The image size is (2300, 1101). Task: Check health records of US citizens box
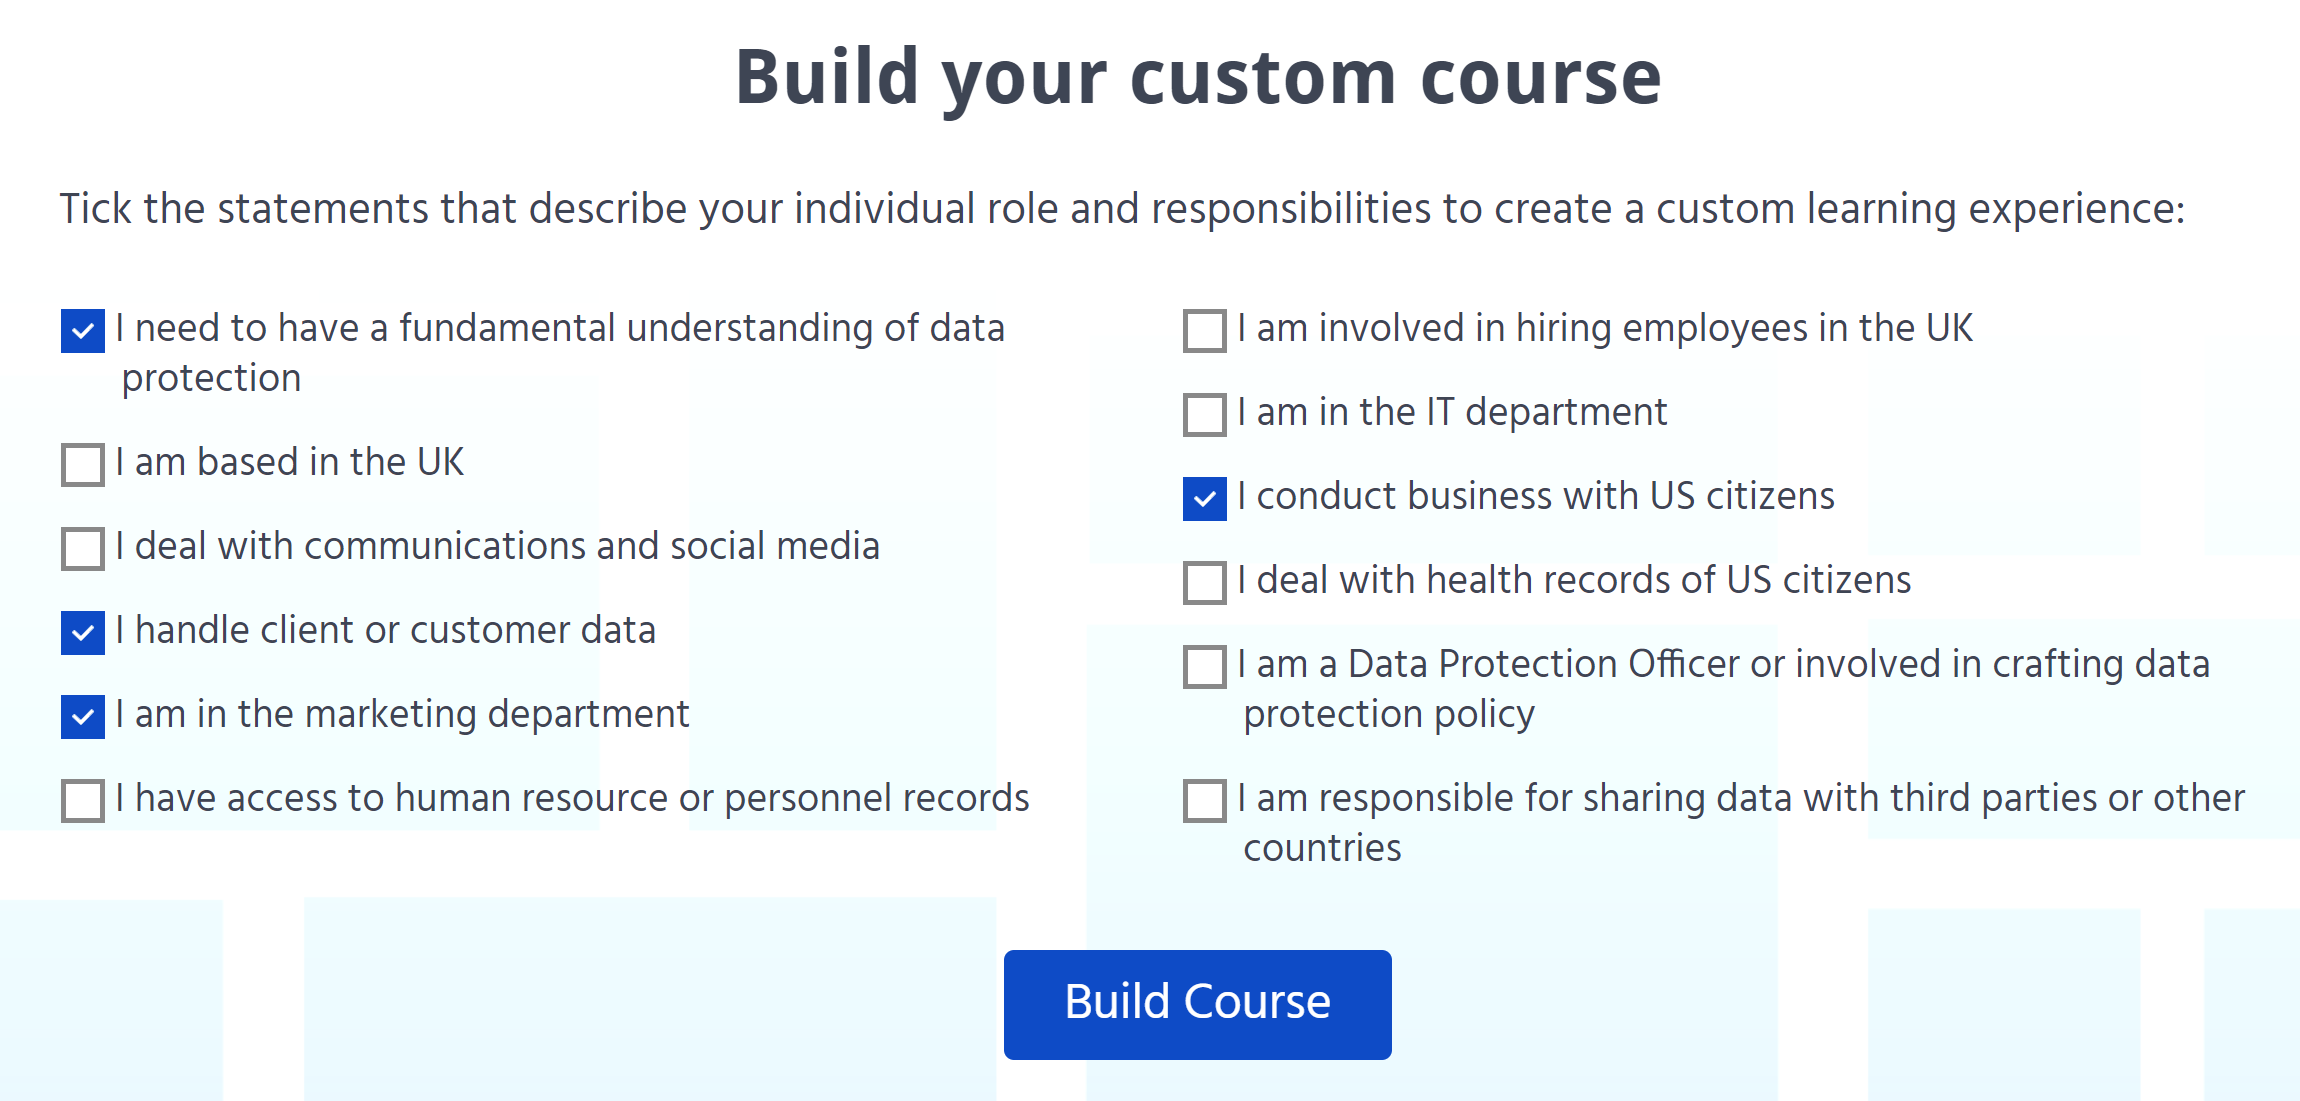pos(1205,583)
